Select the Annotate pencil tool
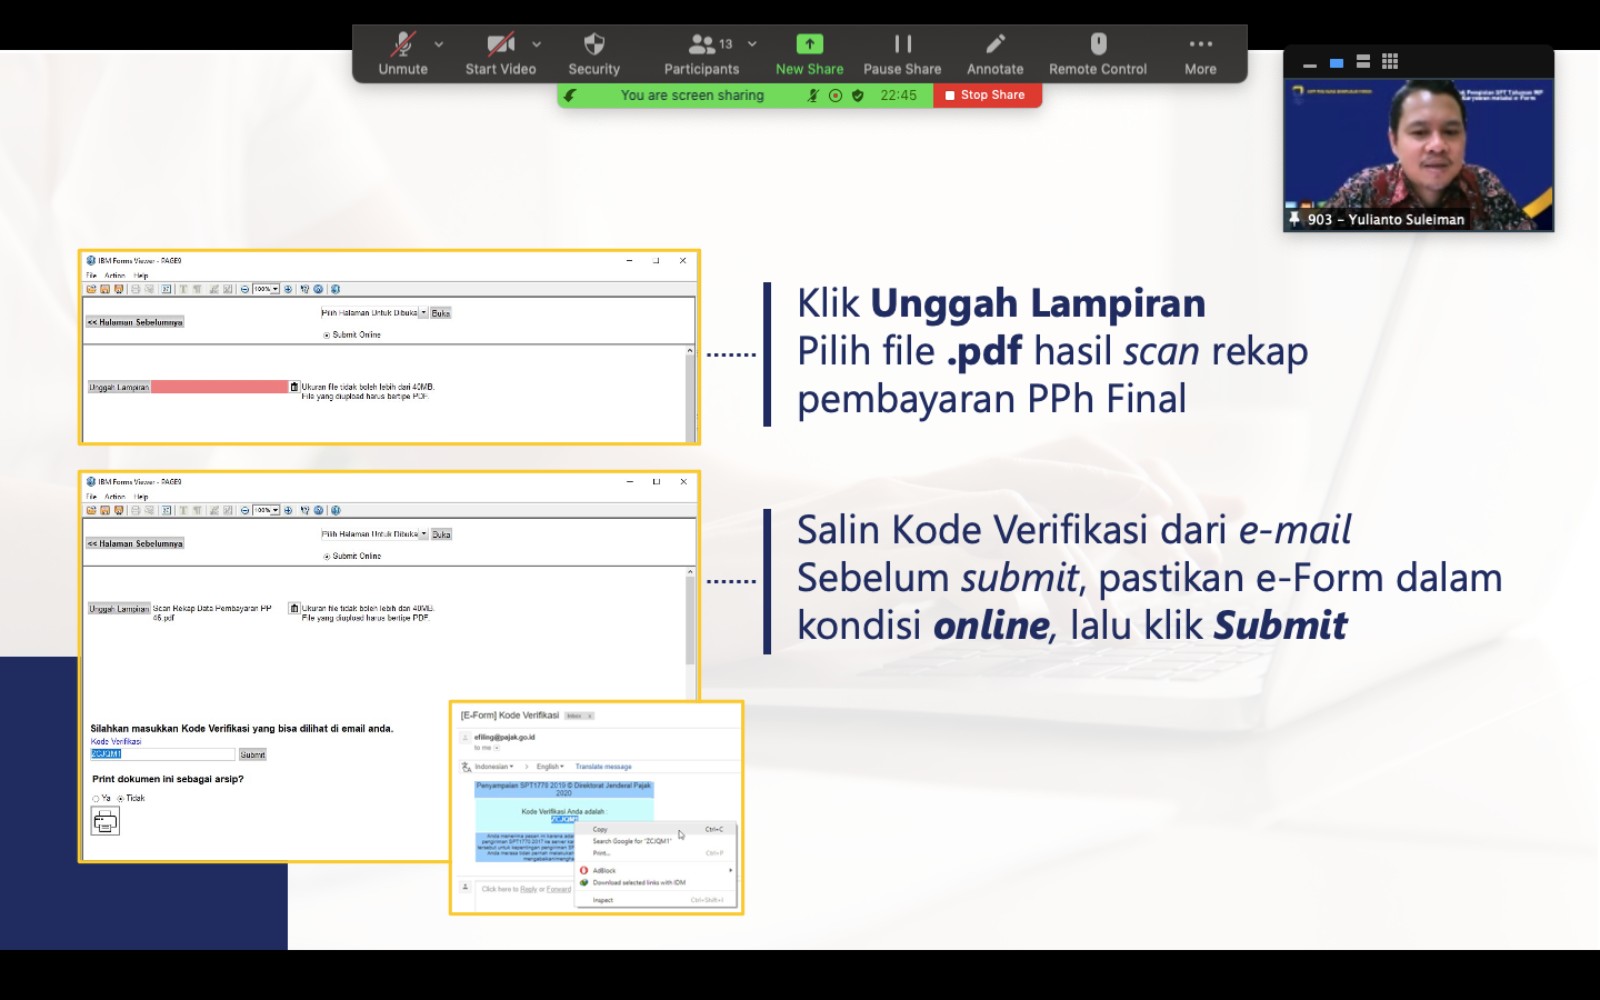The height and width of the screenshot is (1000, 1600). point(995,54)
